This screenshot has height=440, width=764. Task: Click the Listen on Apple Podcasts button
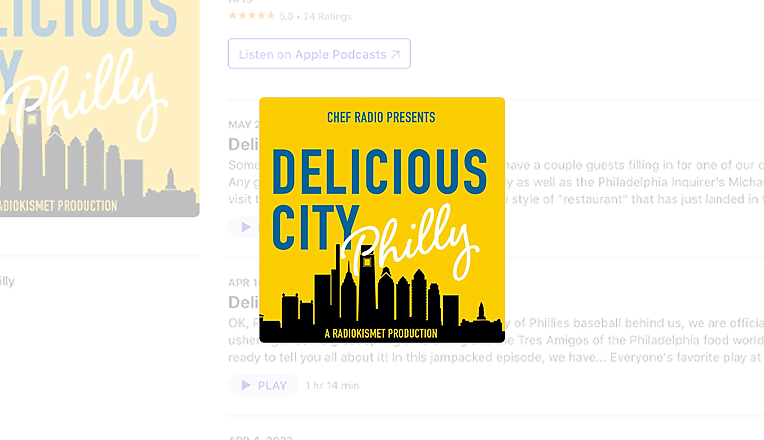(319, 54)
